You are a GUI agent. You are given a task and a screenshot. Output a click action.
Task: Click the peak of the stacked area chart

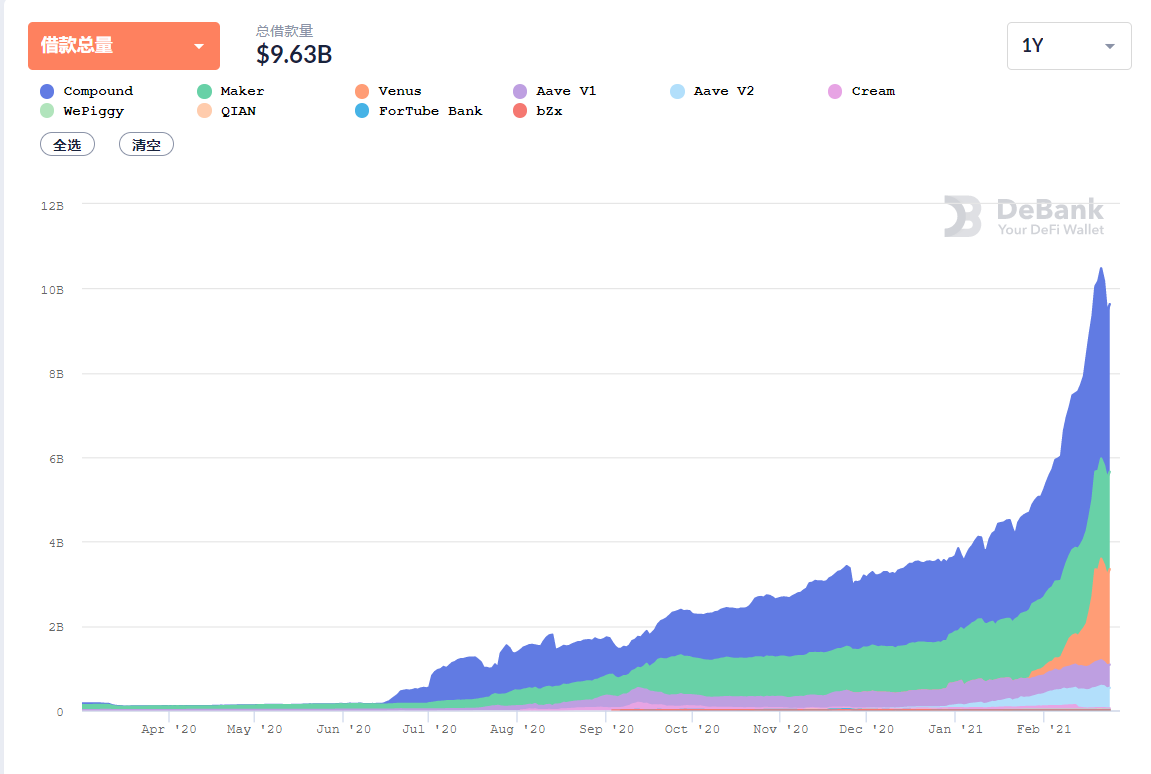pyautogui.click(x=1101, y=269)
